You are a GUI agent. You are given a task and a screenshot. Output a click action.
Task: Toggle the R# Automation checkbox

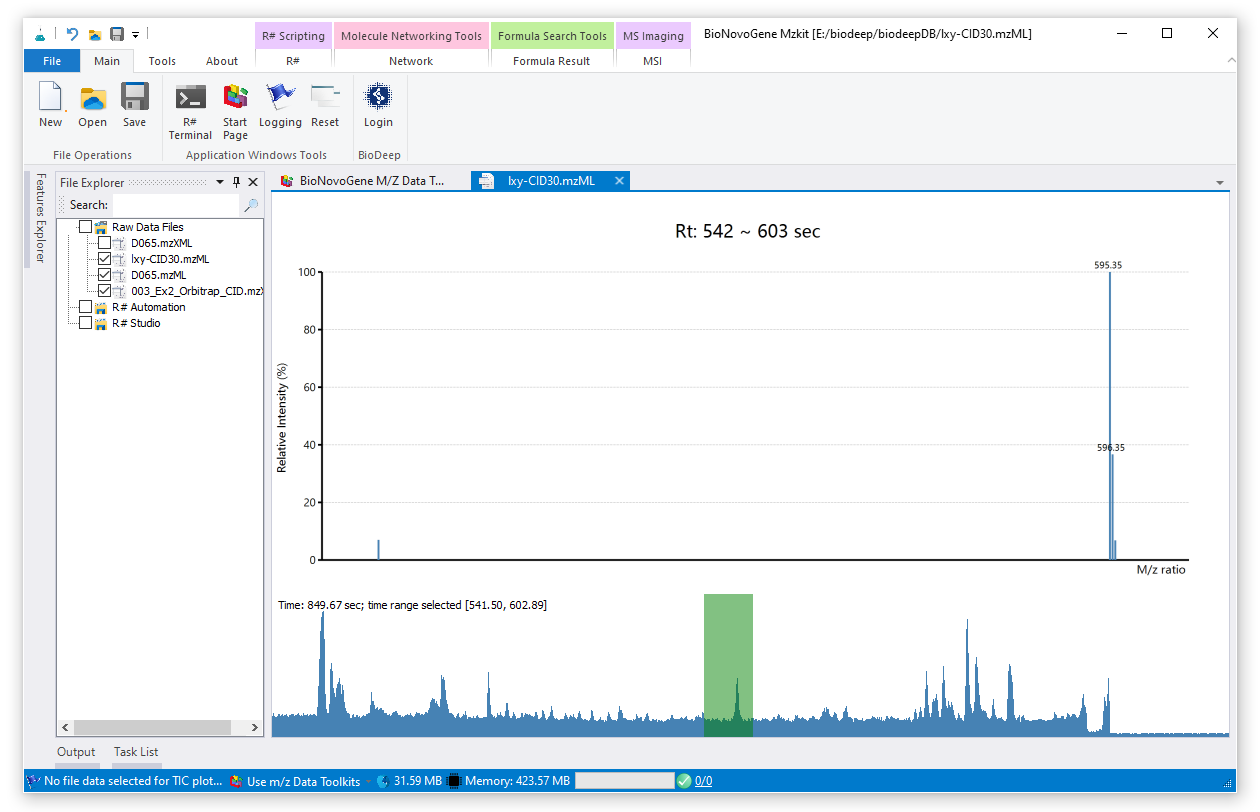click(x=85, y=307)
